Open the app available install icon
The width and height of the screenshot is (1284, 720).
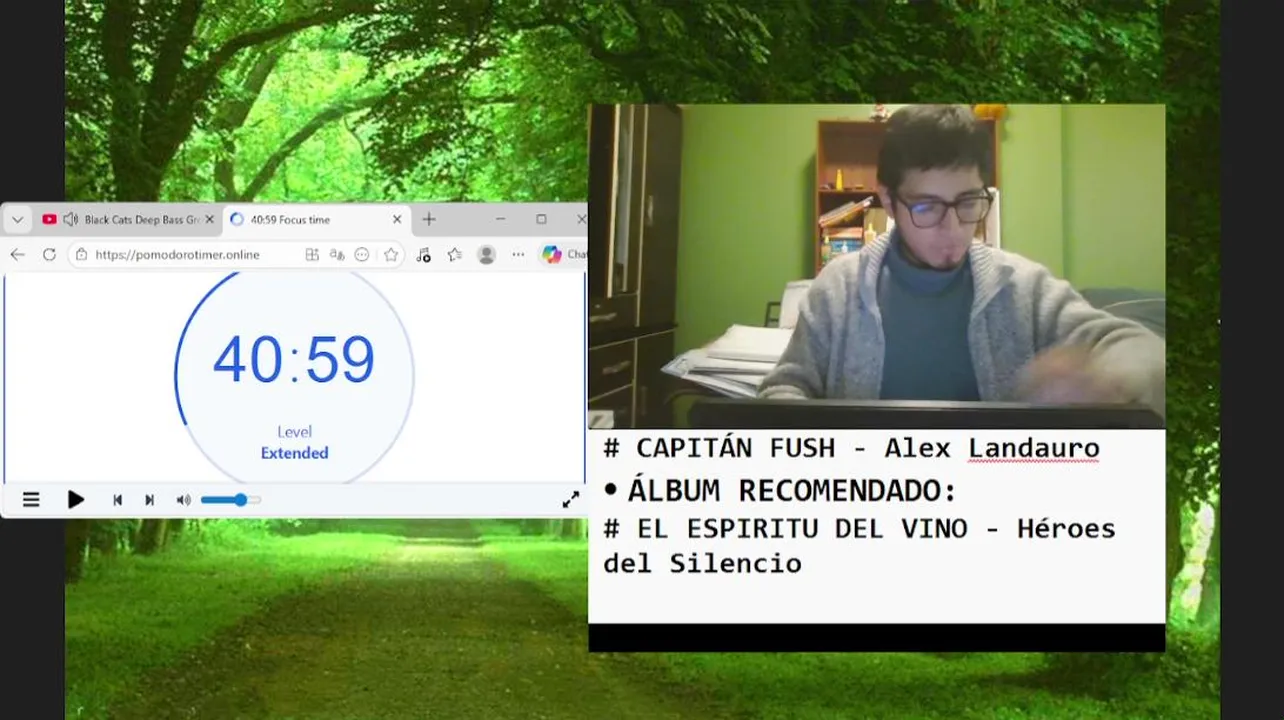tap(312, 255)
